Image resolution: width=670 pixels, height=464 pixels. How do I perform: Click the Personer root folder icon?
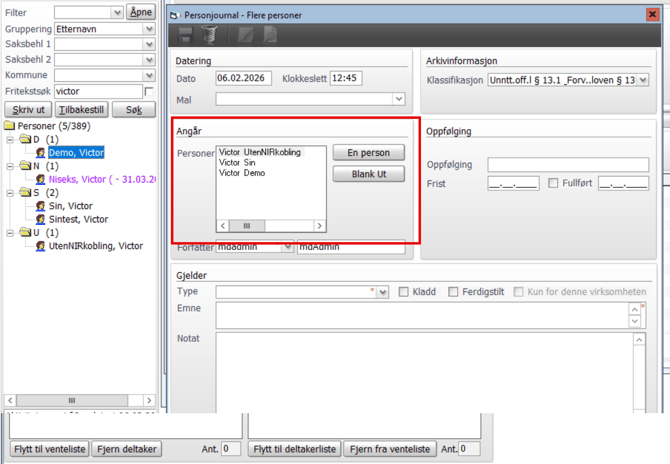point(10,127)
